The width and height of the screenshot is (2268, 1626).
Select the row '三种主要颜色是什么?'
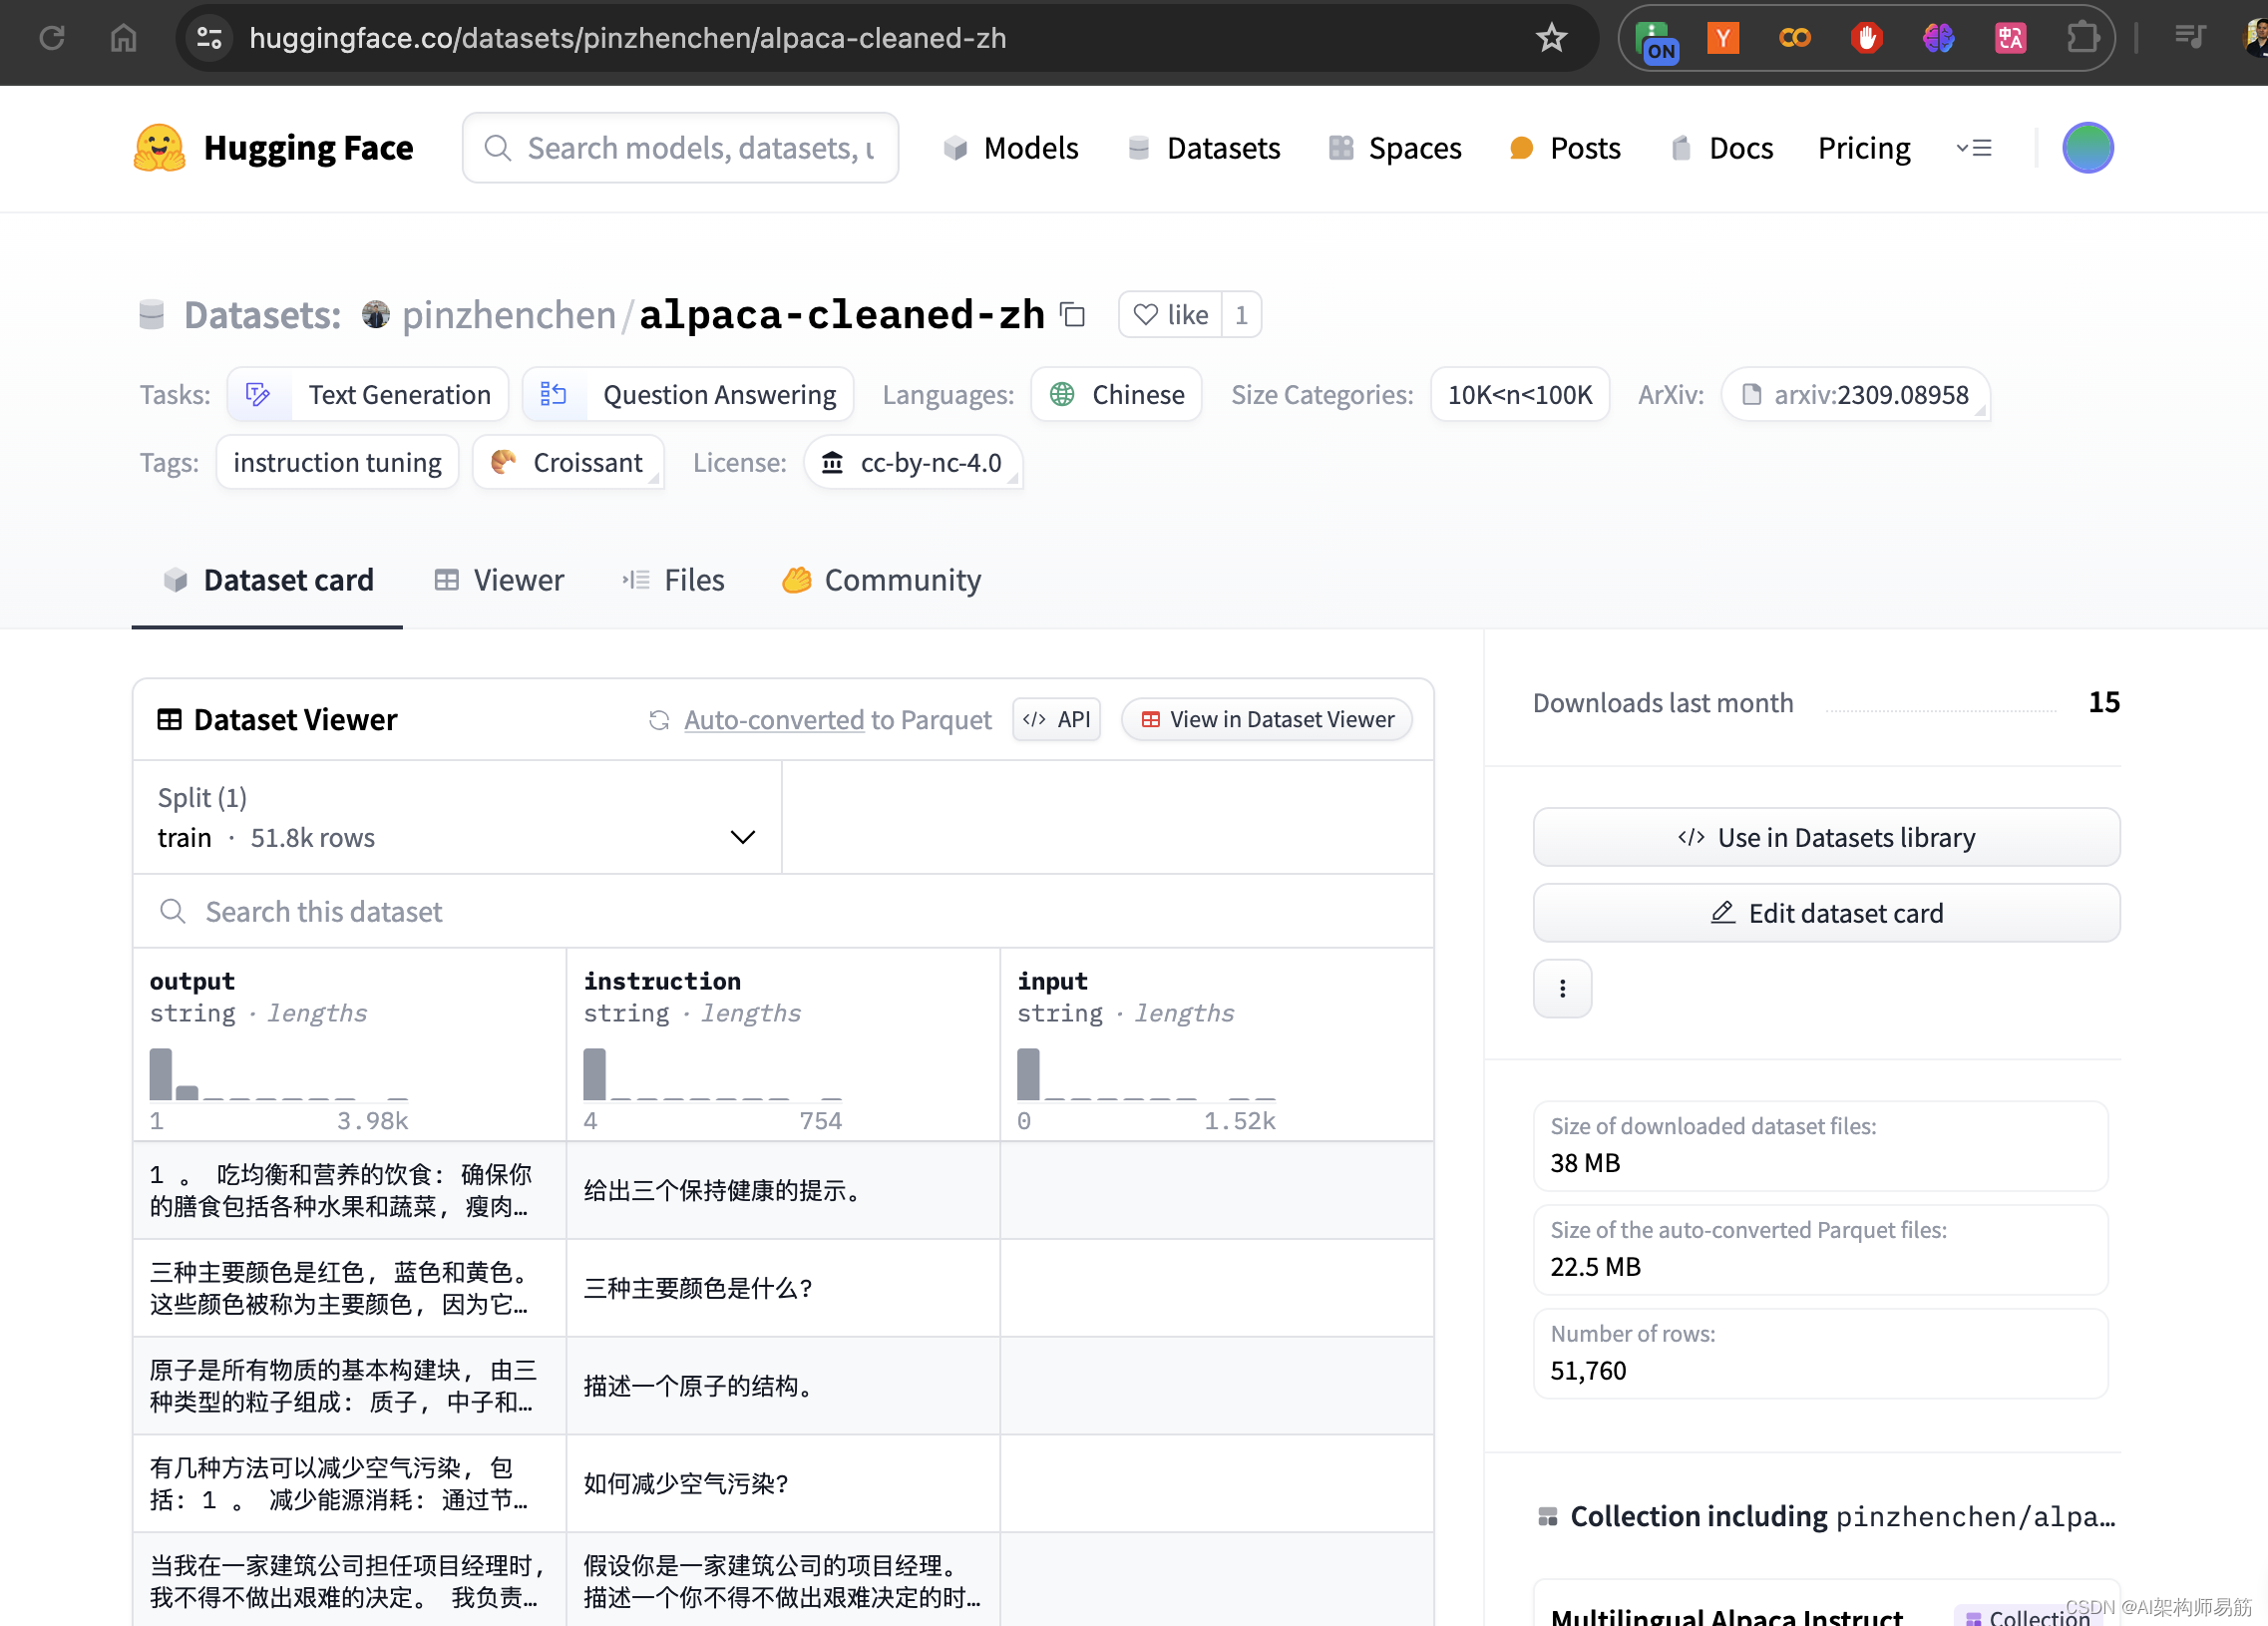(783, 1288)
